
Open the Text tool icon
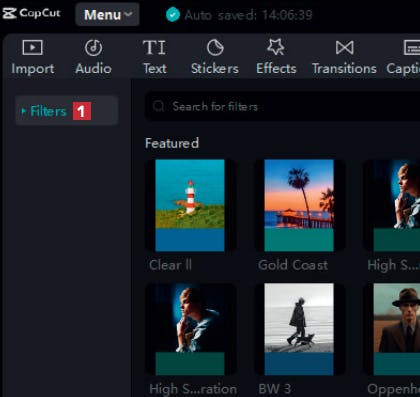pos(154,48)
